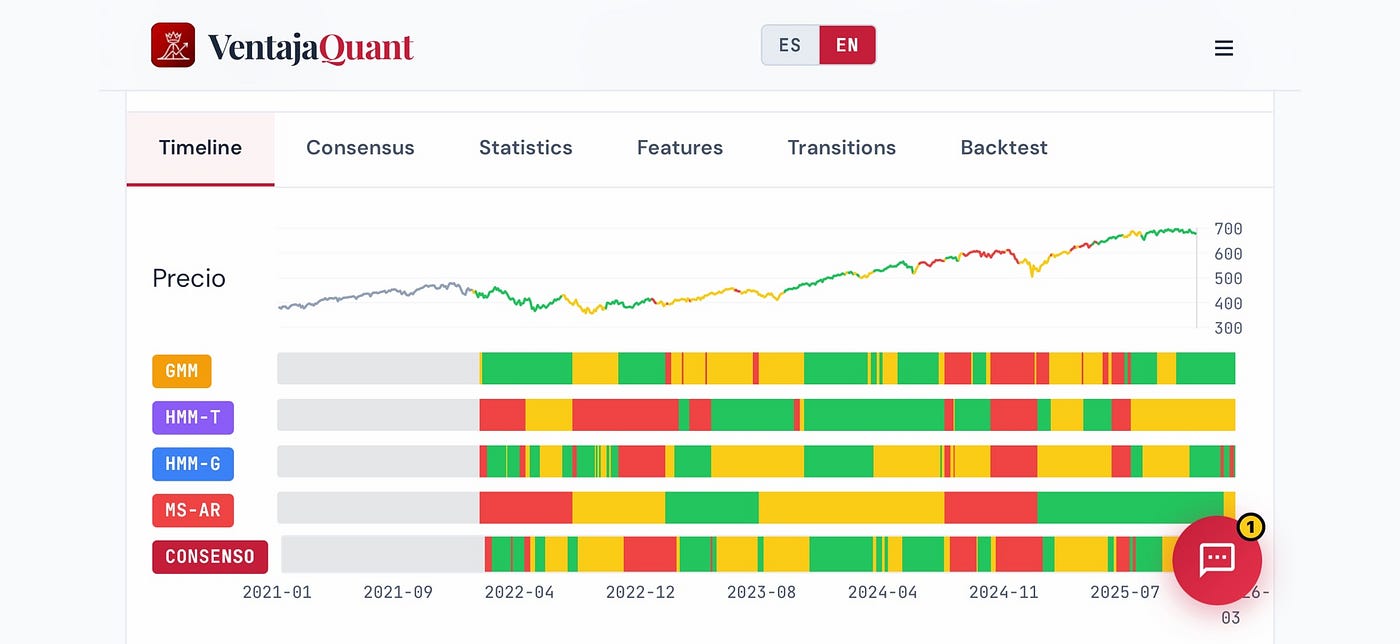Screen dimensions: 1400x644
Task: Click the 2023-08 date axis label
Action: pos(761,592)
